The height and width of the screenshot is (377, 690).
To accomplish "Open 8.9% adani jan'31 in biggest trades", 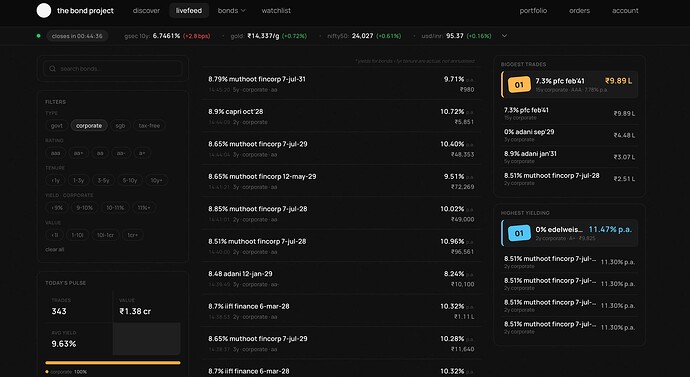I will (x=569, y=157).
